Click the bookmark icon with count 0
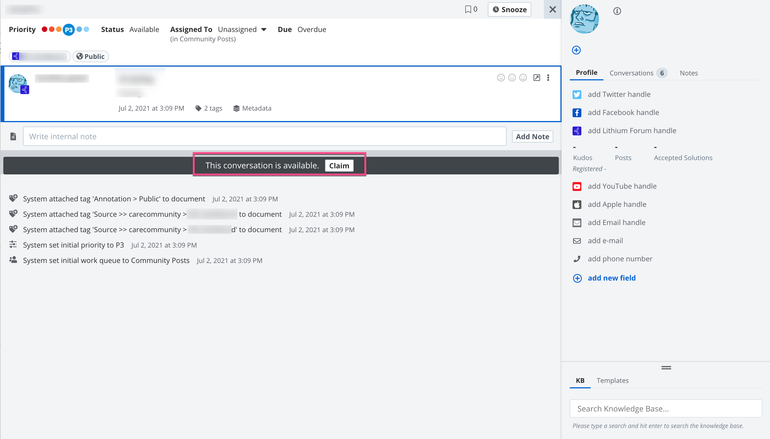This screenshot has height=439, width=770. point(470,9)
